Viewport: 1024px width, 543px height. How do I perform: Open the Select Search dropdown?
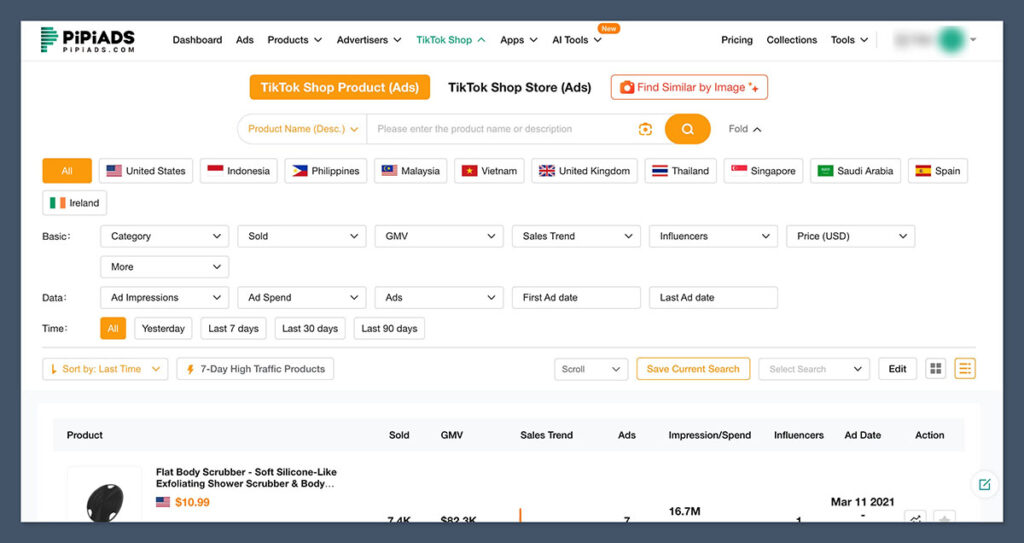click(814, 369)
